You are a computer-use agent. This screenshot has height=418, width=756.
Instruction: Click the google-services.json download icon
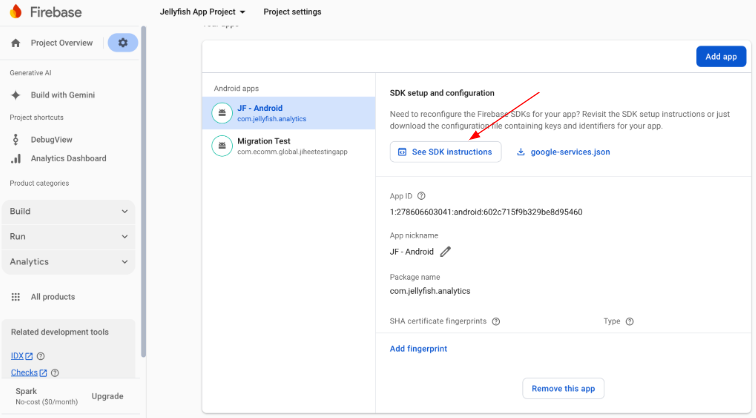pos(521,152)
